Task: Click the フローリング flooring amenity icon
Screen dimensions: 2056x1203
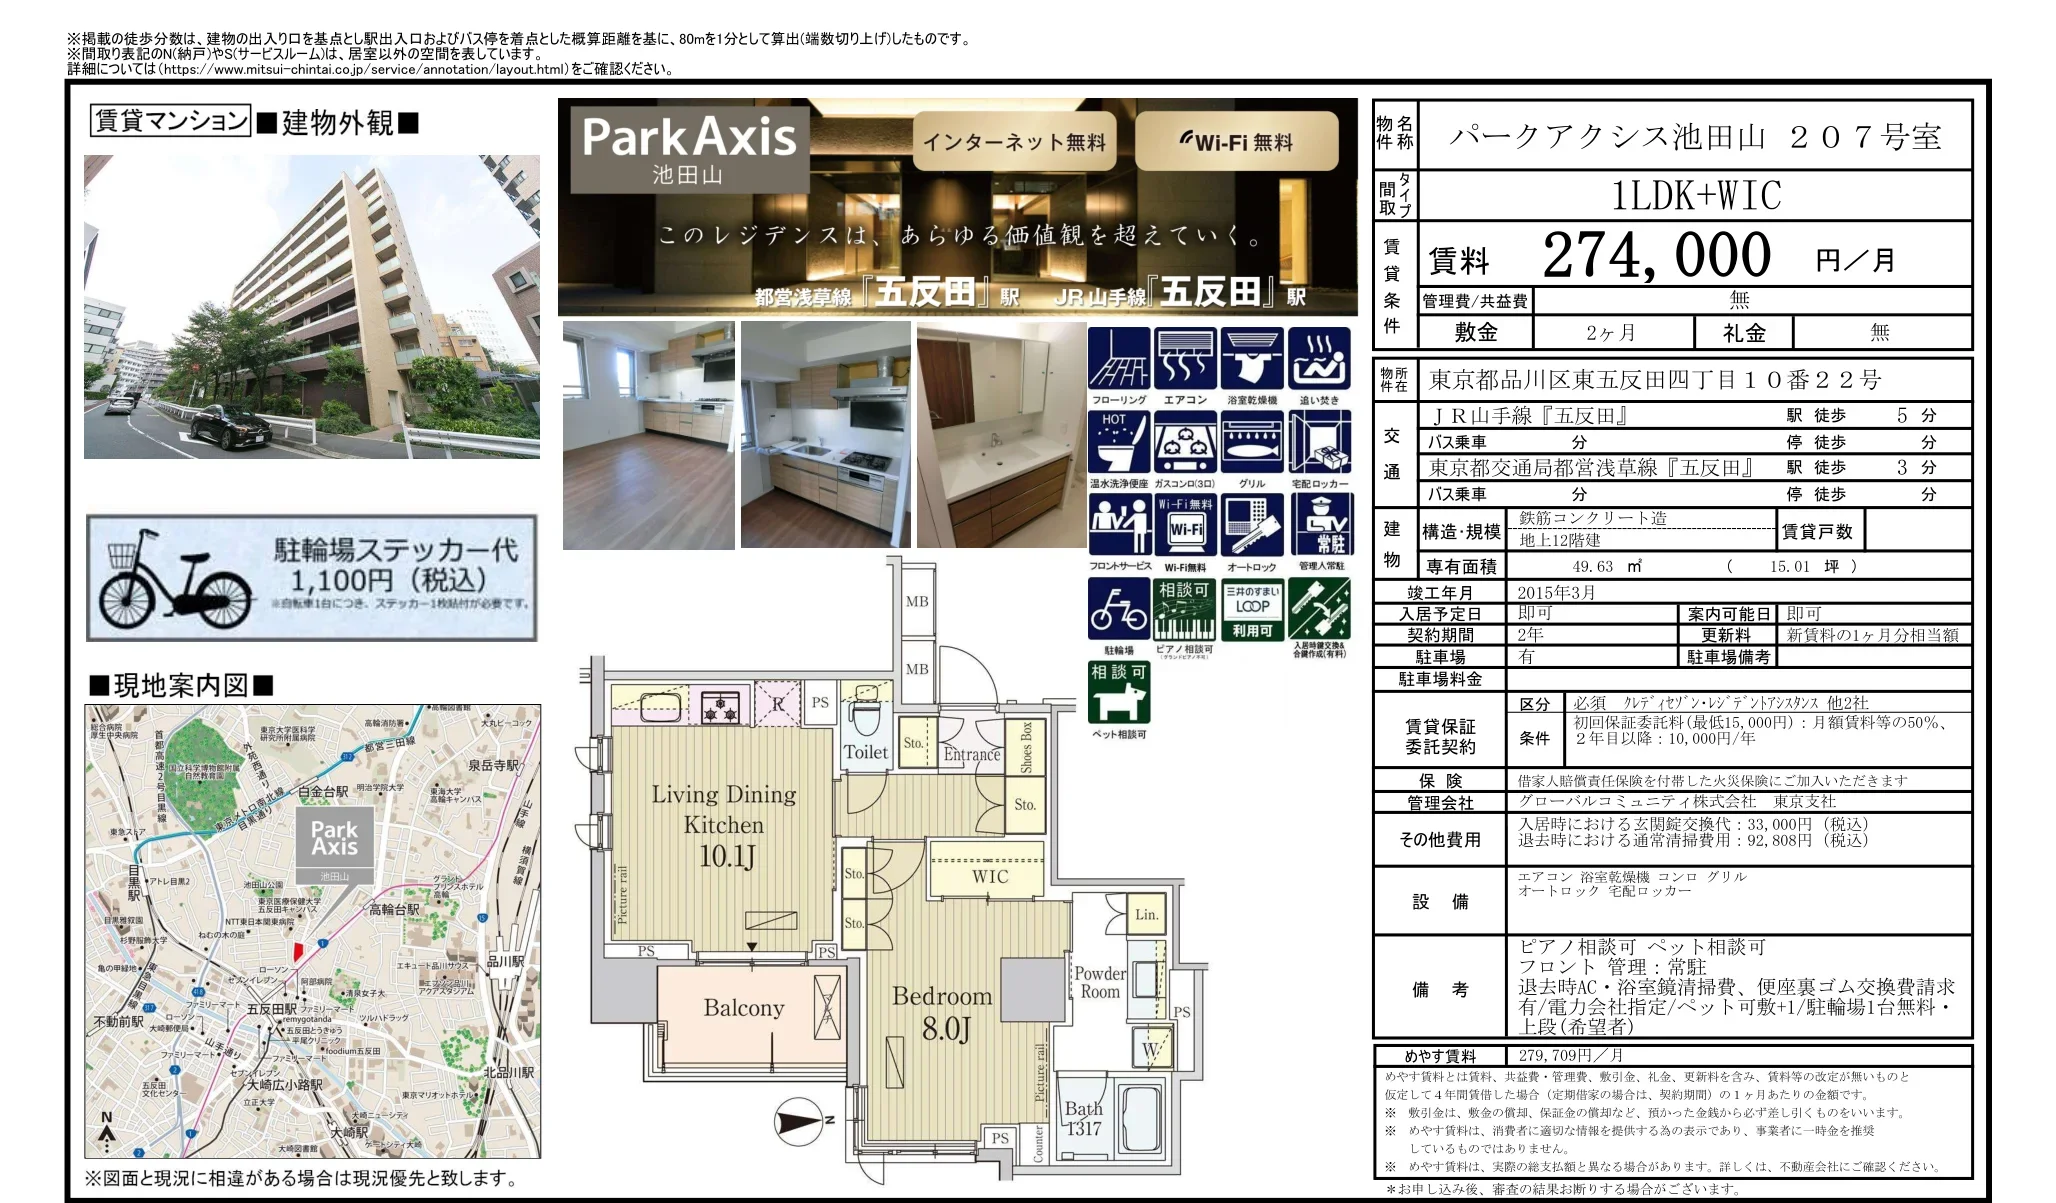Action: point(1118,358)
